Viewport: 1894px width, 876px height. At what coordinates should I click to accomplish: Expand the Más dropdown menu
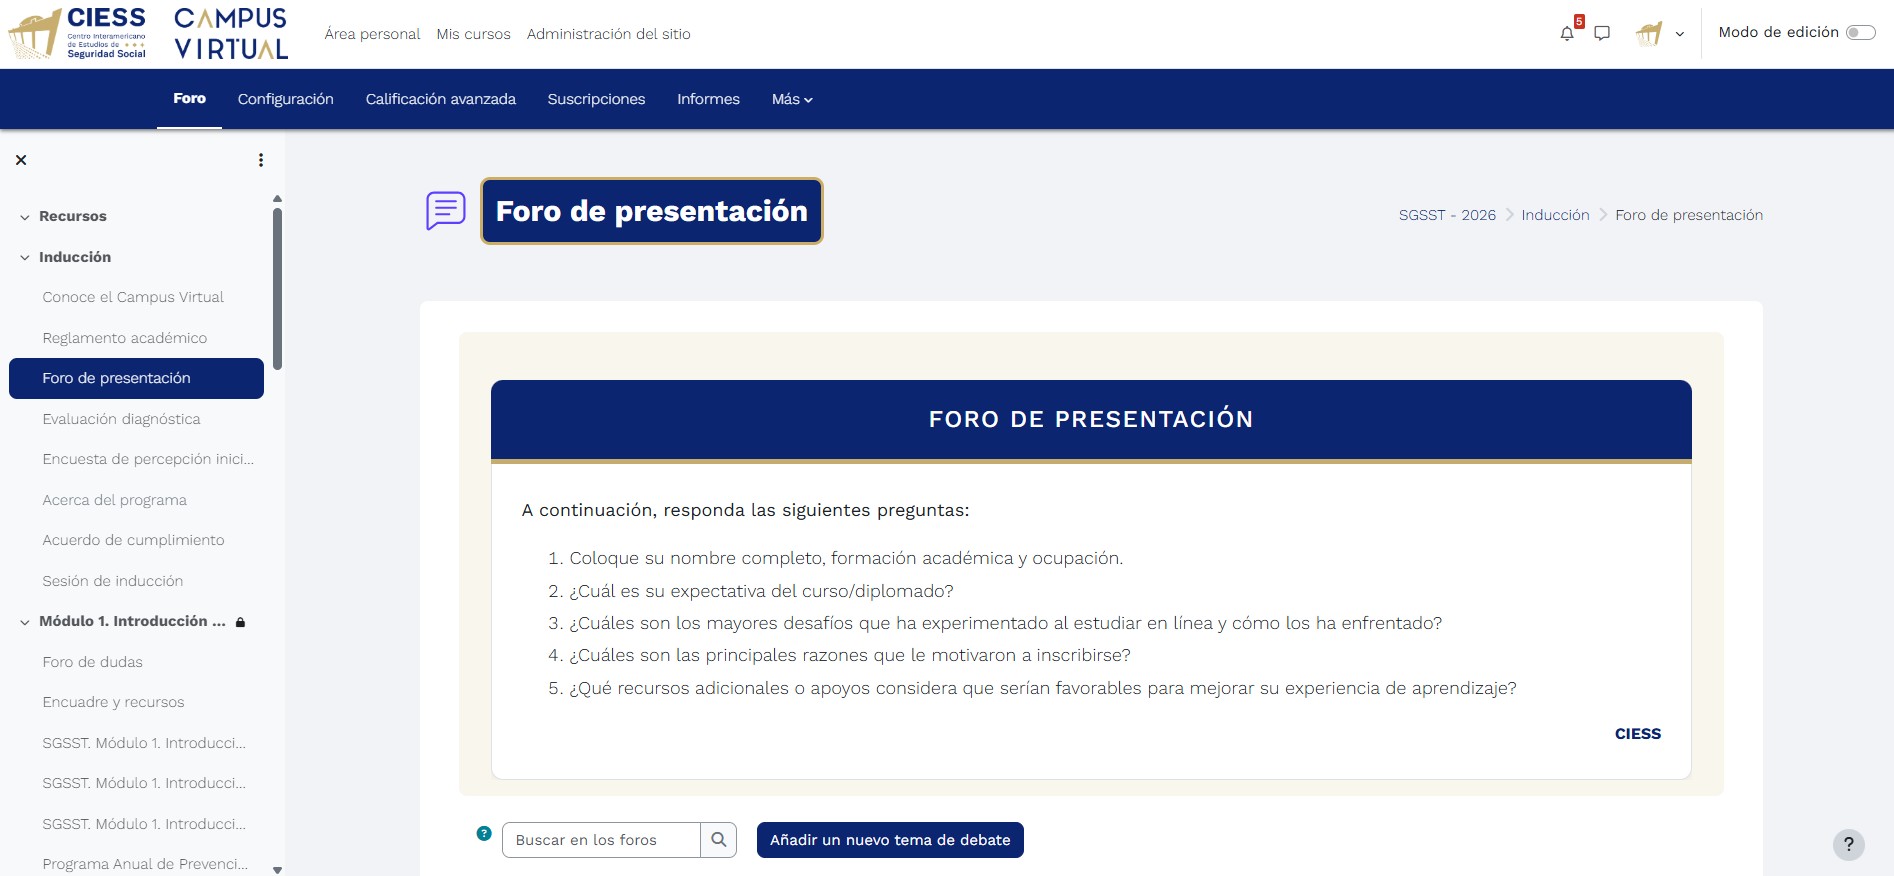click(792, 99)
